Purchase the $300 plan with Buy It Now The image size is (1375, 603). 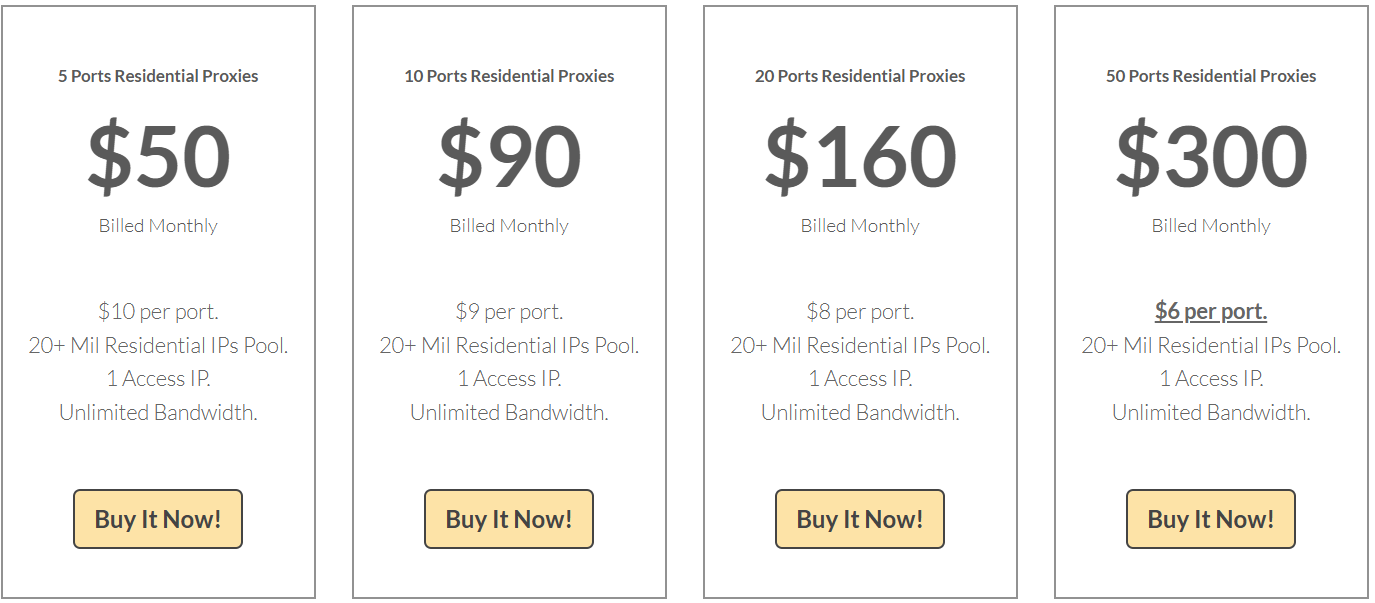[x=1211, y=519]
